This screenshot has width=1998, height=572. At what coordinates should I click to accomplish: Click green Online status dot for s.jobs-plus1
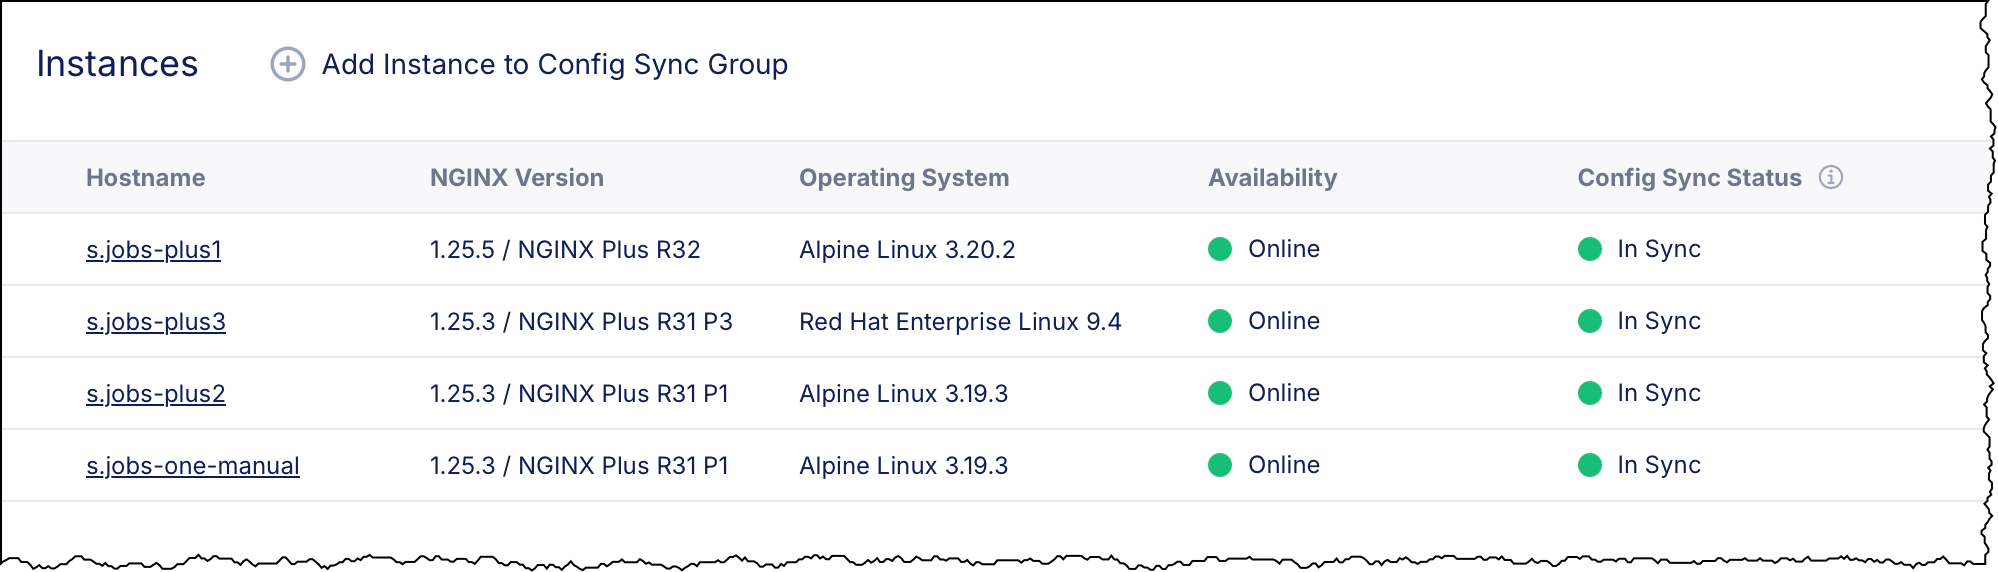click(1219, 249)
